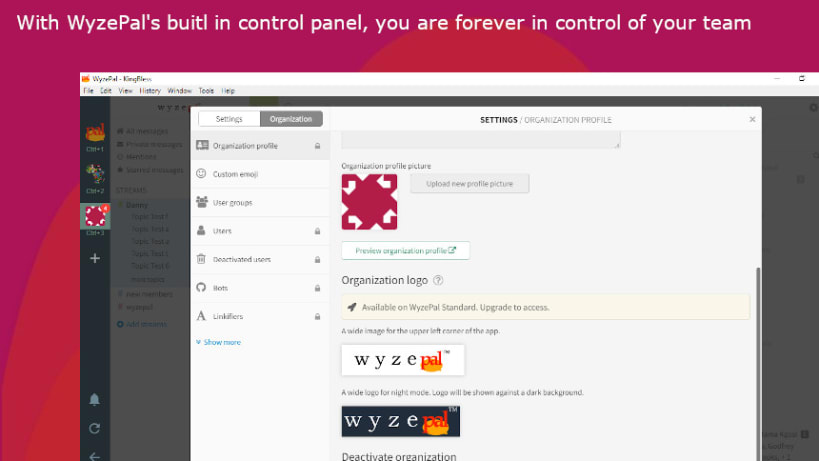Click the back arrow icon in the sidebar
The width and height of the screenshot is (819, 461).
coord(95,456)
